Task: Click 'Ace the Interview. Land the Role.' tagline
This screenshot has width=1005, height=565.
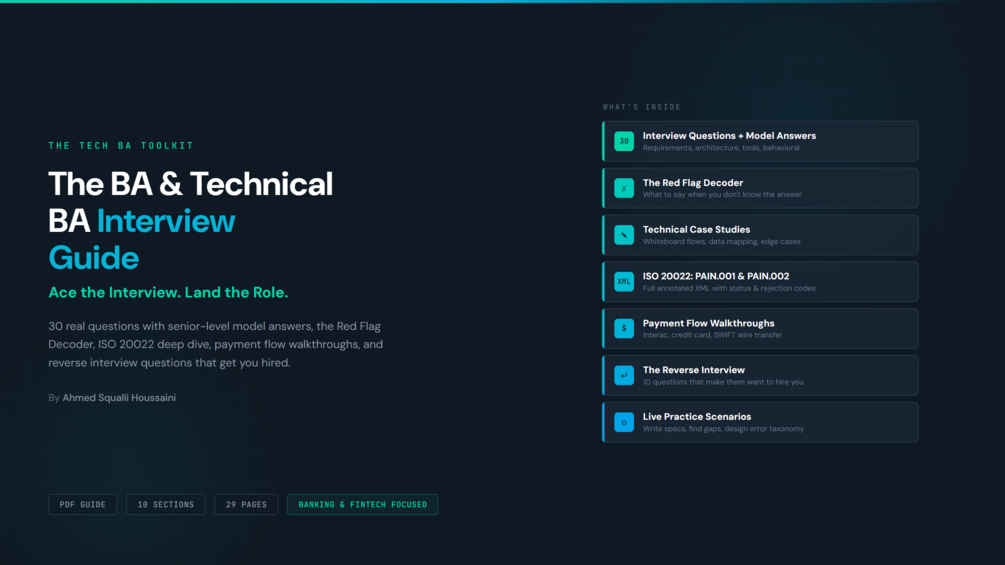Action: coord(169,292)
